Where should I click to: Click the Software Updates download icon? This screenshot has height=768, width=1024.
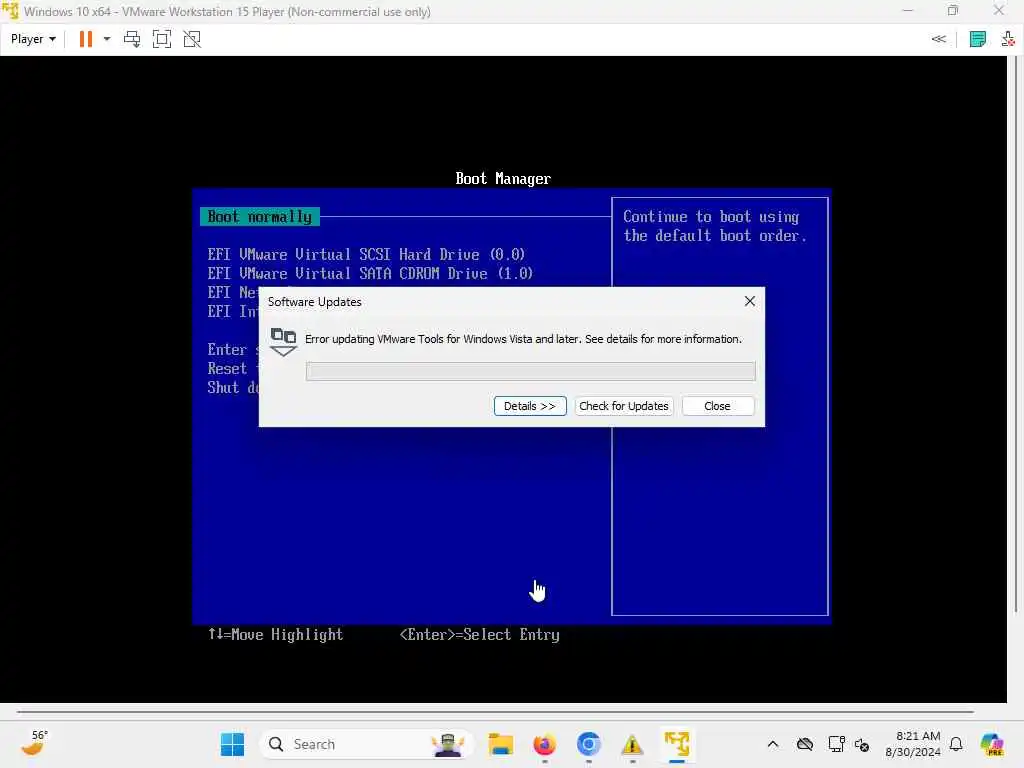[283, 342]
